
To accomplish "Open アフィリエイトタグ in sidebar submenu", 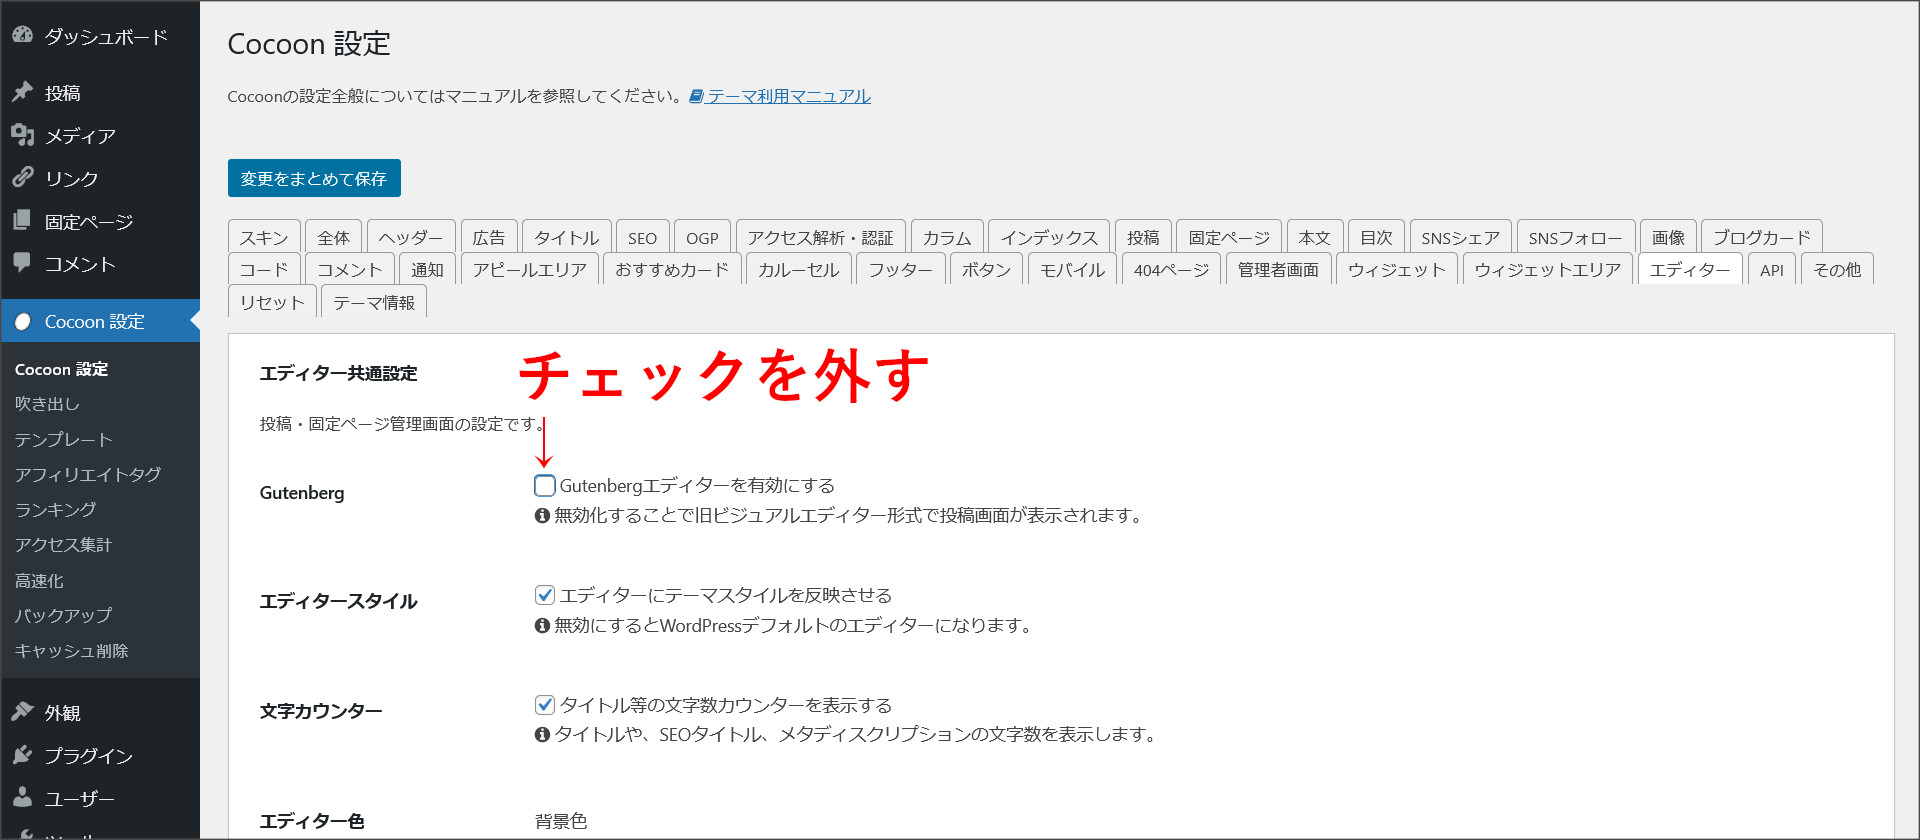I will click(88, 474).
